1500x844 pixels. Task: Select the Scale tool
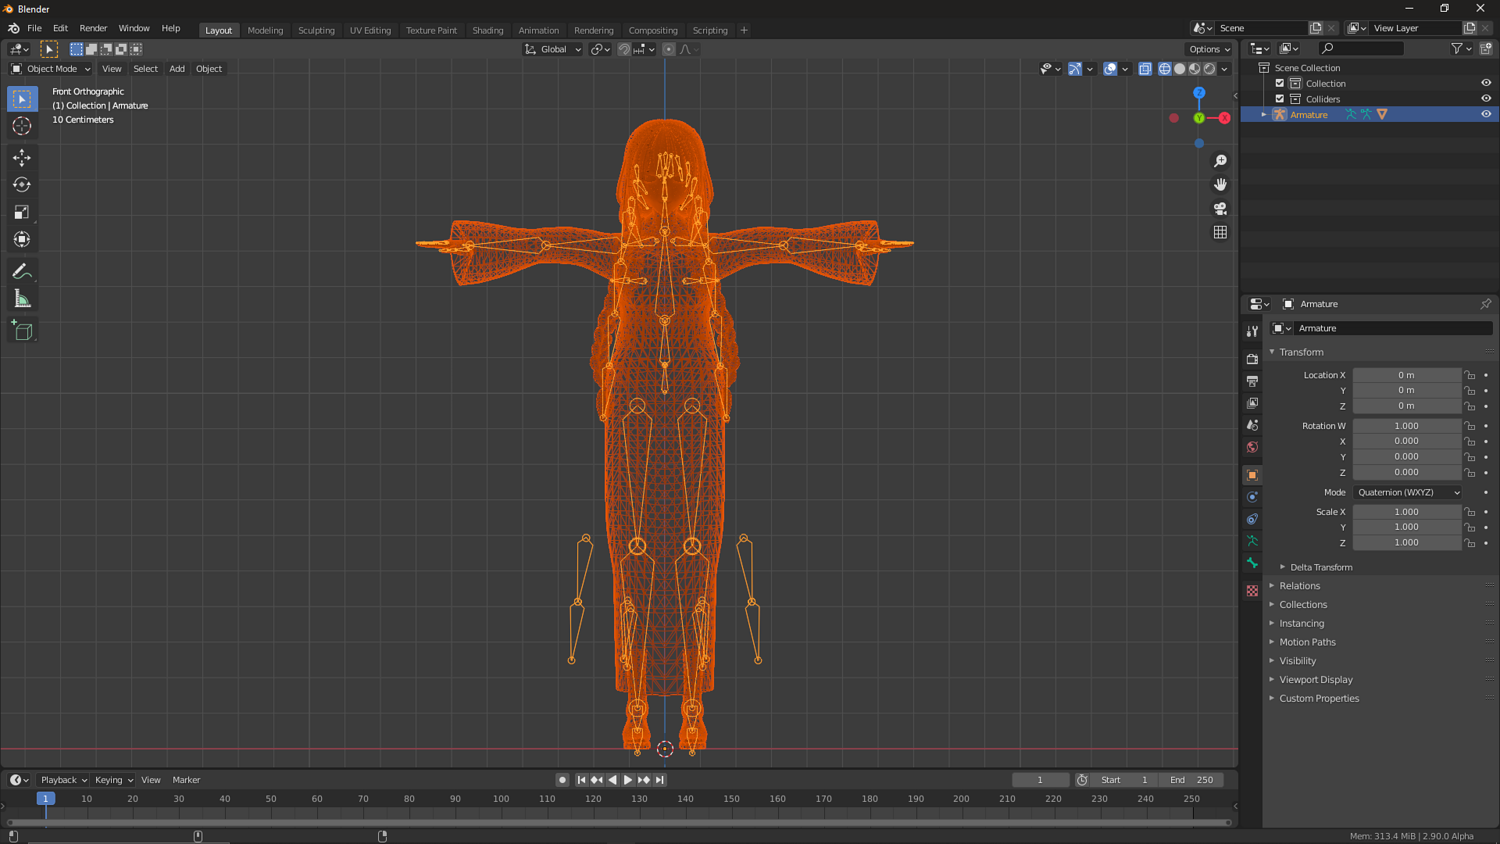click(22, 212)
